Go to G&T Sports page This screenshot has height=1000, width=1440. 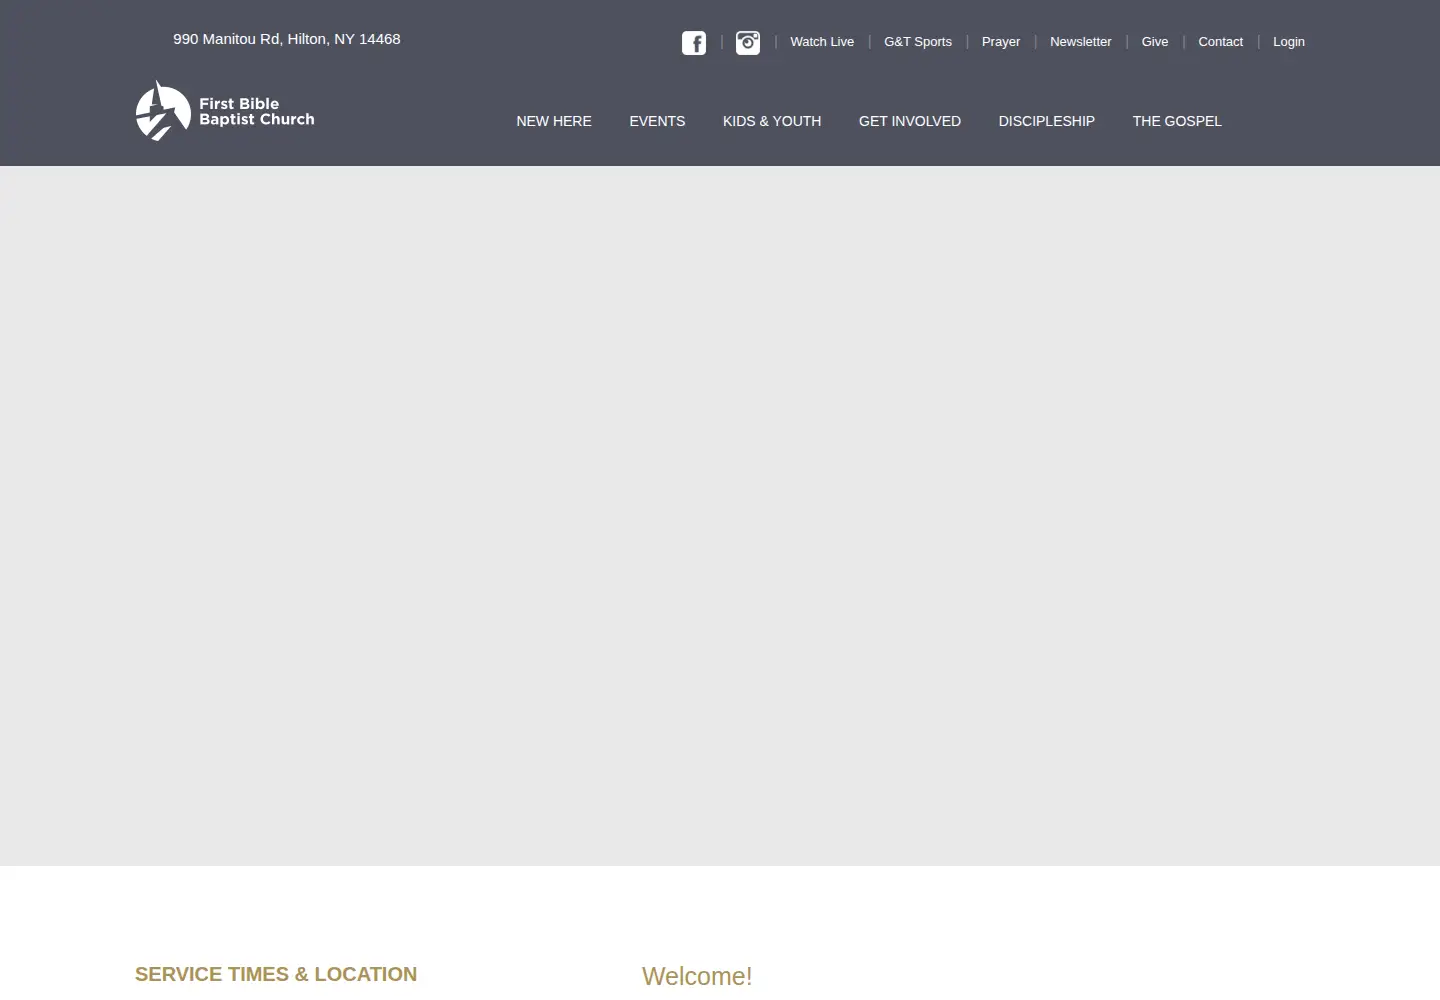[918, 42]
